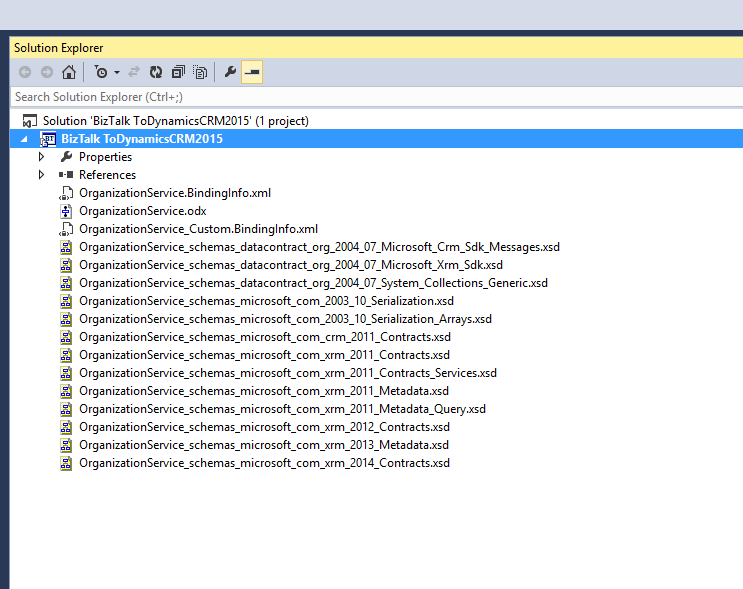Select the References tree node
This screenshot has width=743, height=589.
(x=107, y=175)
